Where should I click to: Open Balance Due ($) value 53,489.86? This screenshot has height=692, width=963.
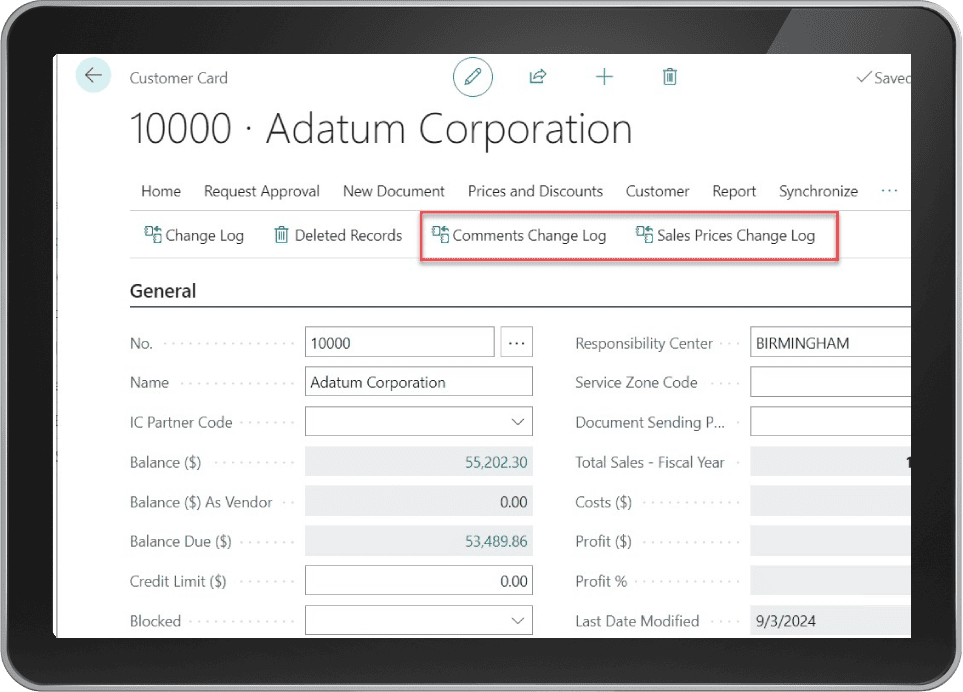coord(496,541)
